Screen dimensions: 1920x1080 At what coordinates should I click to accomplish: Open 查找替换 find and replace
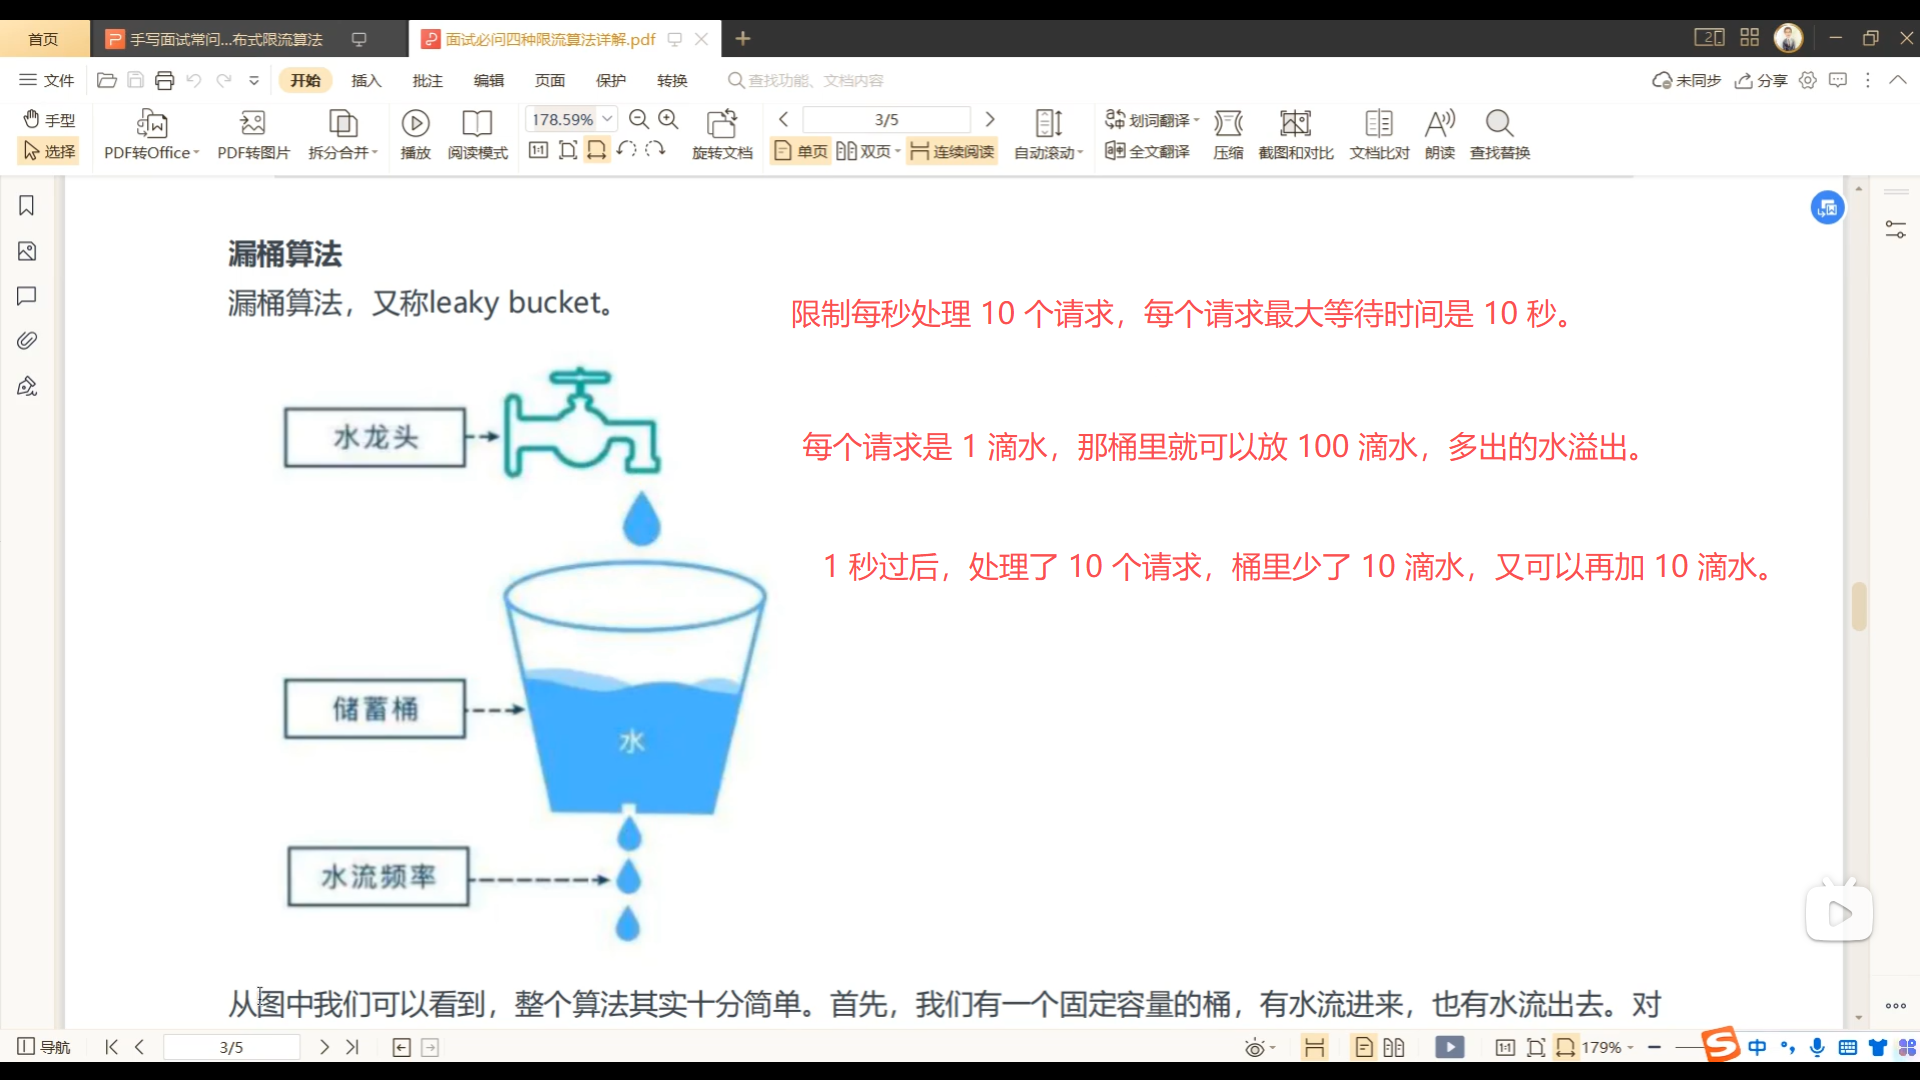click(x=1499, y=124)
